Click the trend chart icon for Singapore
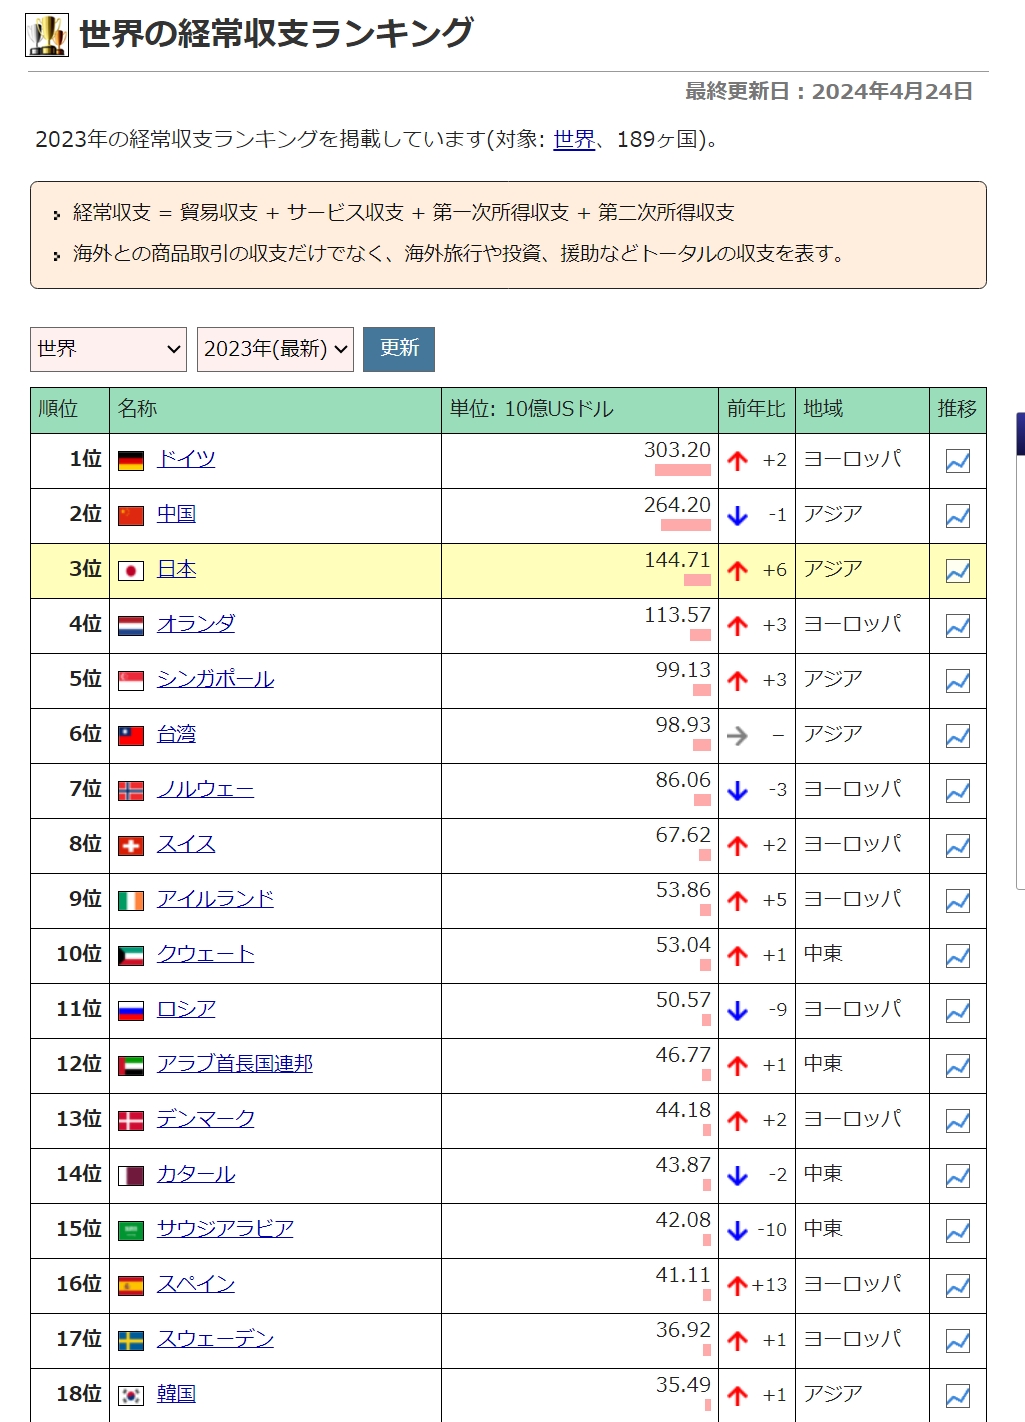Viewport: 1025px width, 1422px height. pos(957,681)
